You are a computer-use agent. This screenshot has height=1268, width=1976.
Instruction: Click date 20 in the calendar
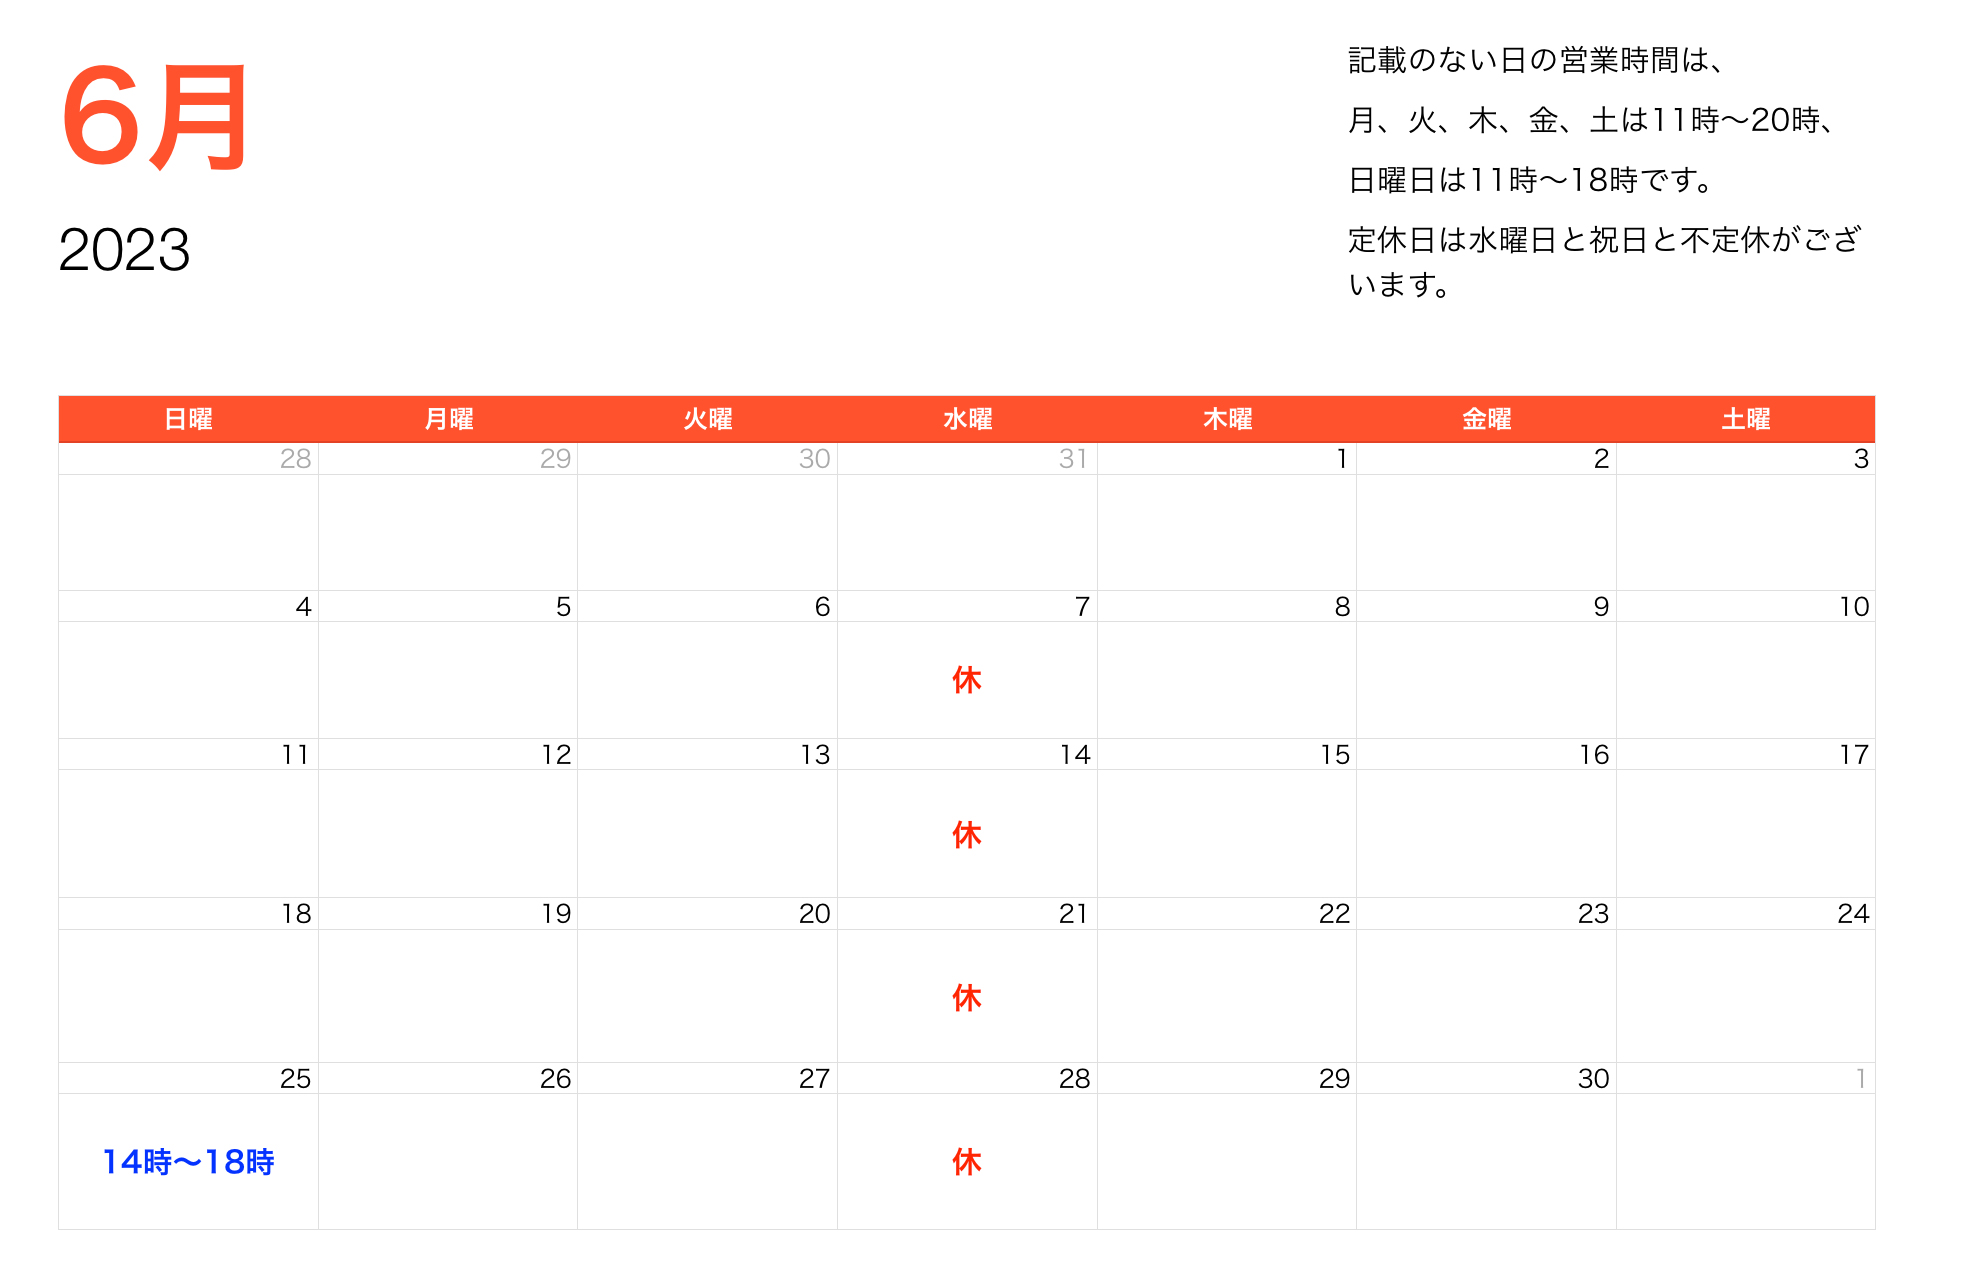coord(814,914)
